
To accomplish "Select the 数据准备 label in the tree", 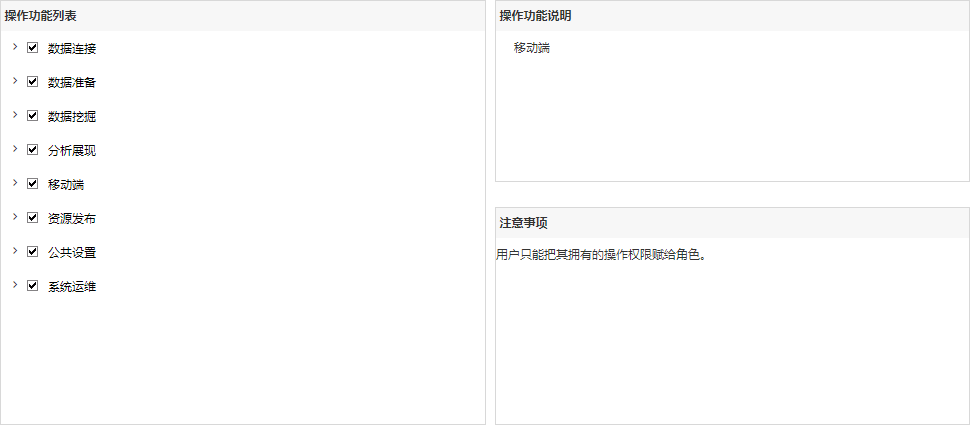I will [x=72, y=83].
